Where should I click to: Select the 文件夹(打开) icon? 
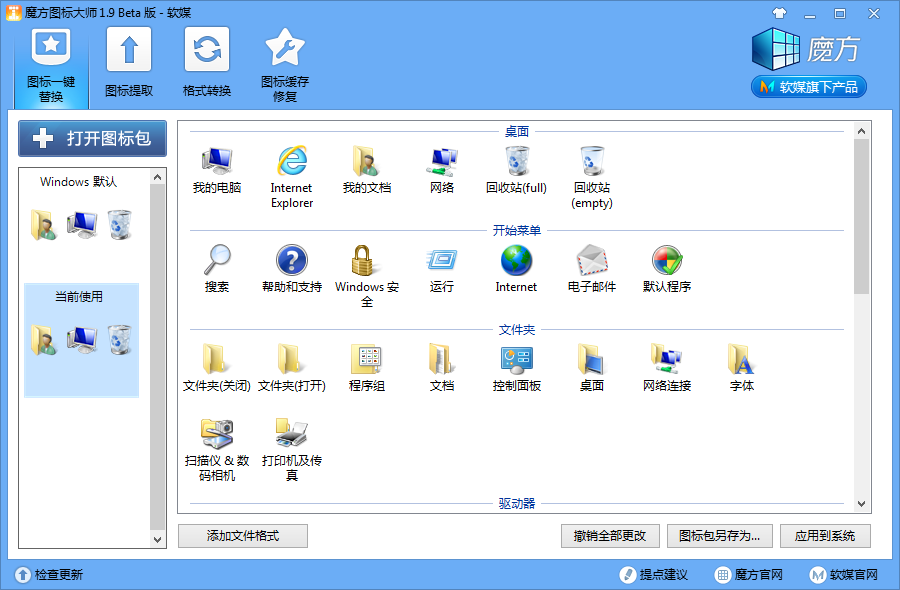292,368
